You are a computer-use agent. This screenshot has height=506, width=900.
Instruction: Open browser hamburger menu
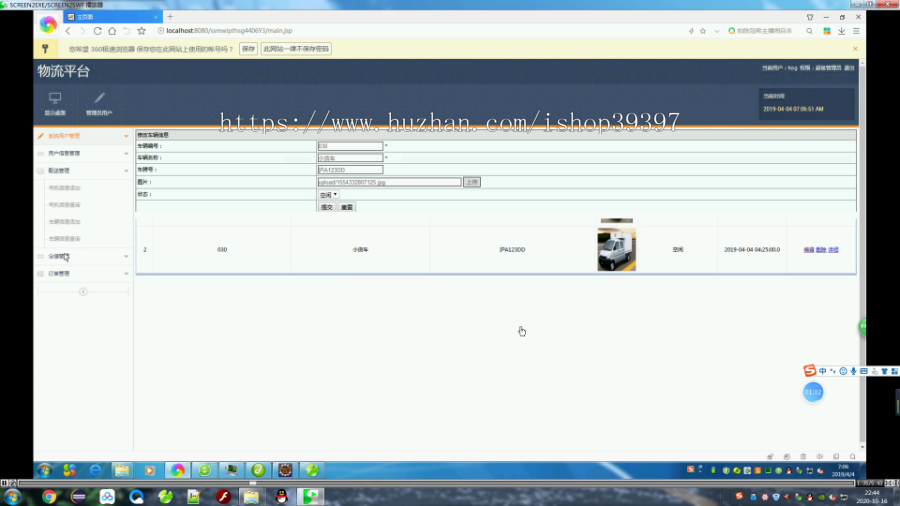click(x=856, y=31)
